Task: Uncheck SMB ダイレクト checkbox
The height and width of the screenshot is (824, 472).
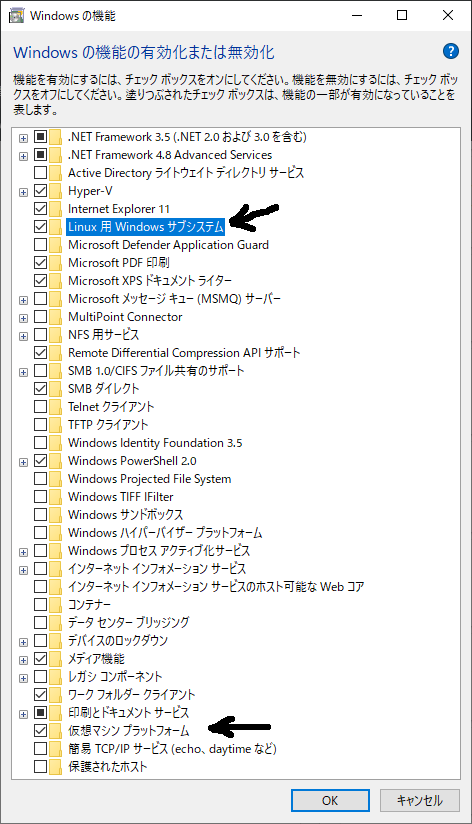Action: [x=40, y=388]
